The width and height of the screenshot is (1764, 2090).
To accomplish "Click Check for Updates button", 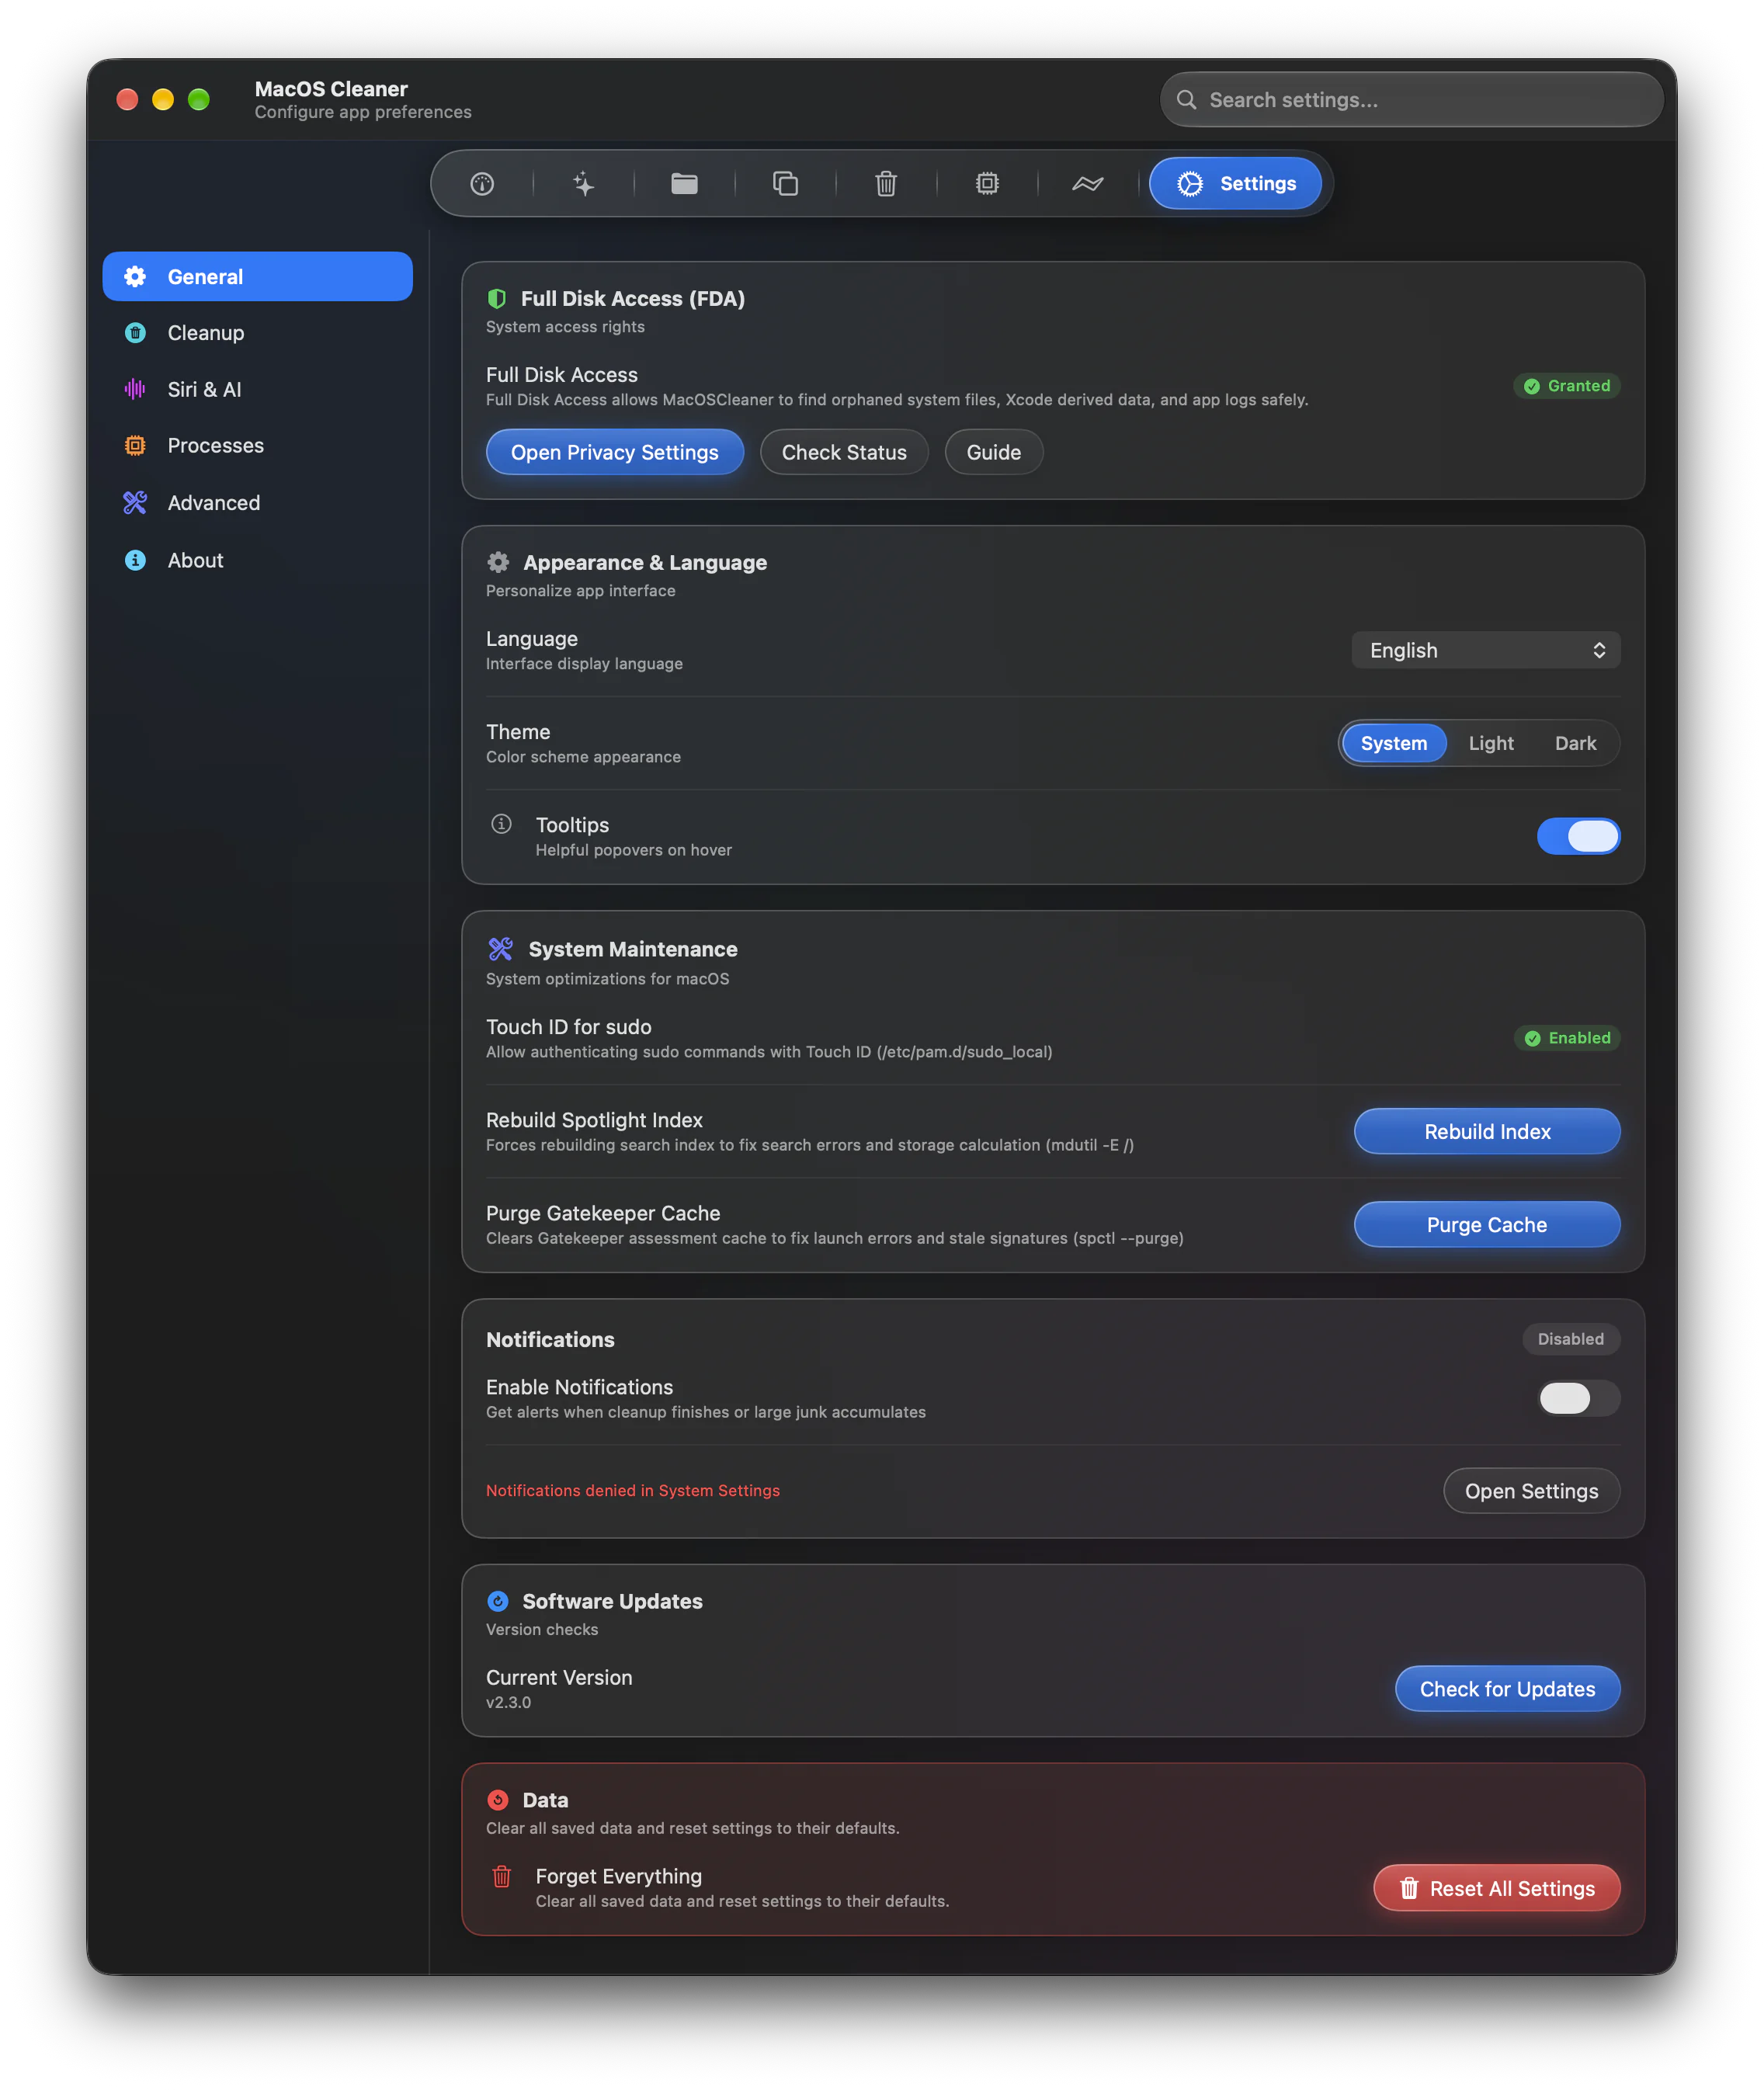I will pyautogui.click(x=1507, y=1690).
